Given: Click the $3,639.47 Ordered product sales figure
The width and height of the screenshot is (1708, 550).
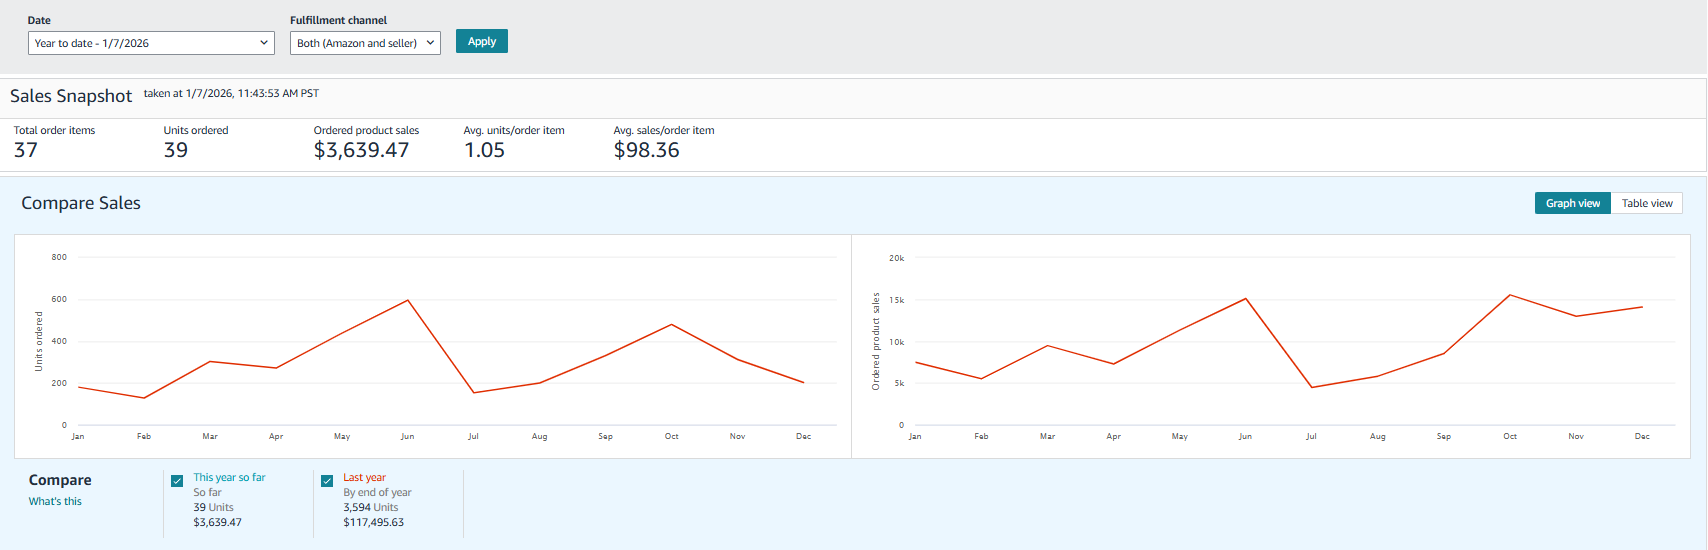Looking at the screenshot, I should click(361, 150).
